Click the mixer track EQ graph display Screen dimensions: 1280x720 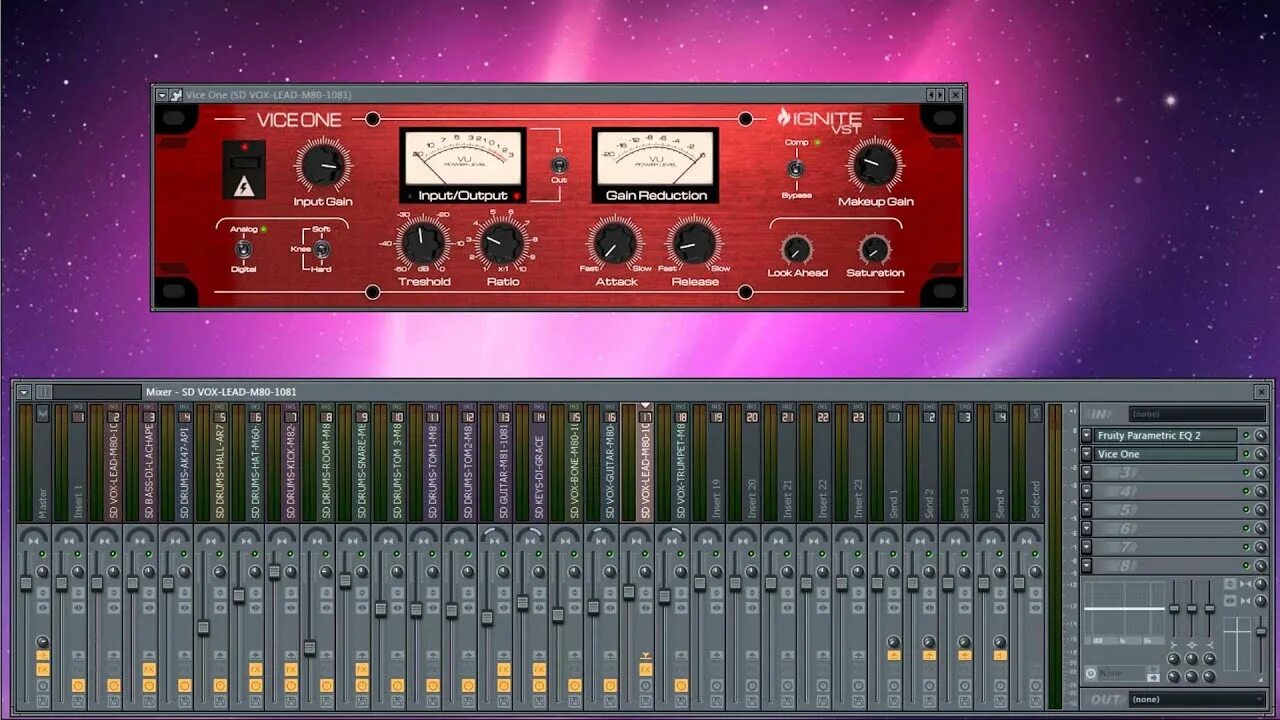pos(1124,613)
